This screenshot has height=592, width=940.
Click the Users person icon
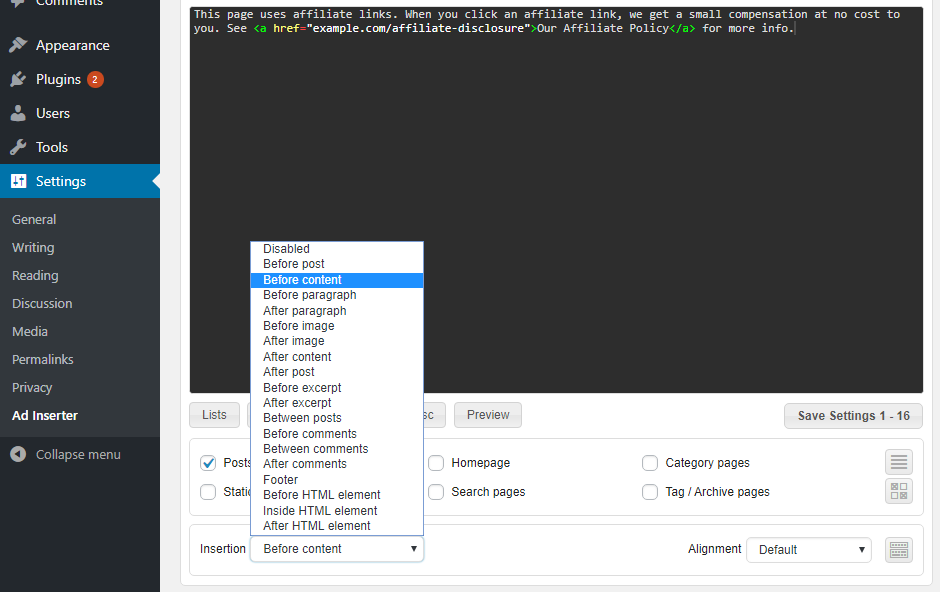tap(18, 113)
